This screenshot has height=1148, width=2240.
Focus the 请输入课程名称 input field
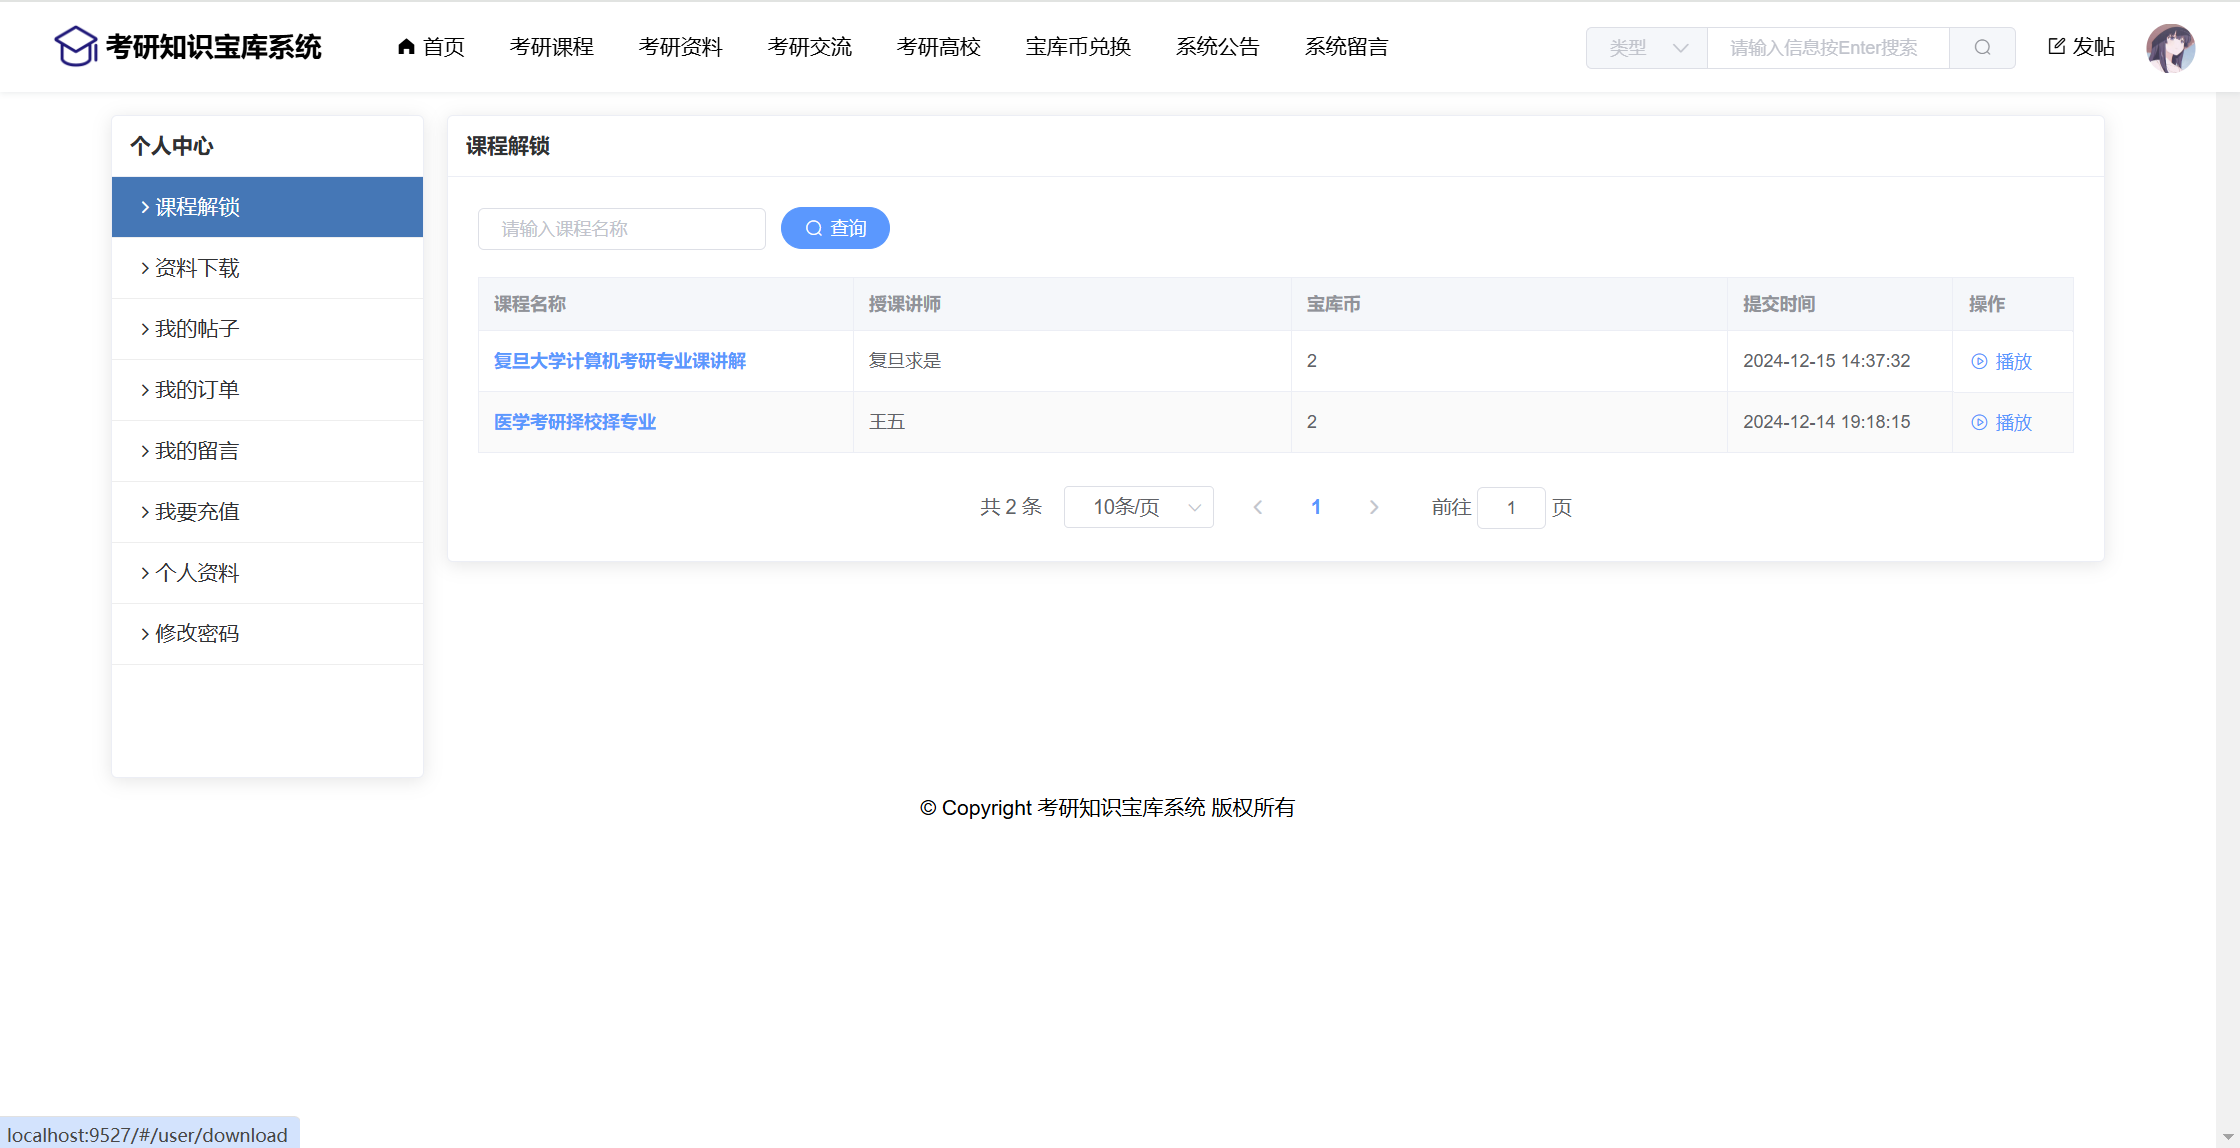coord(622,229)
